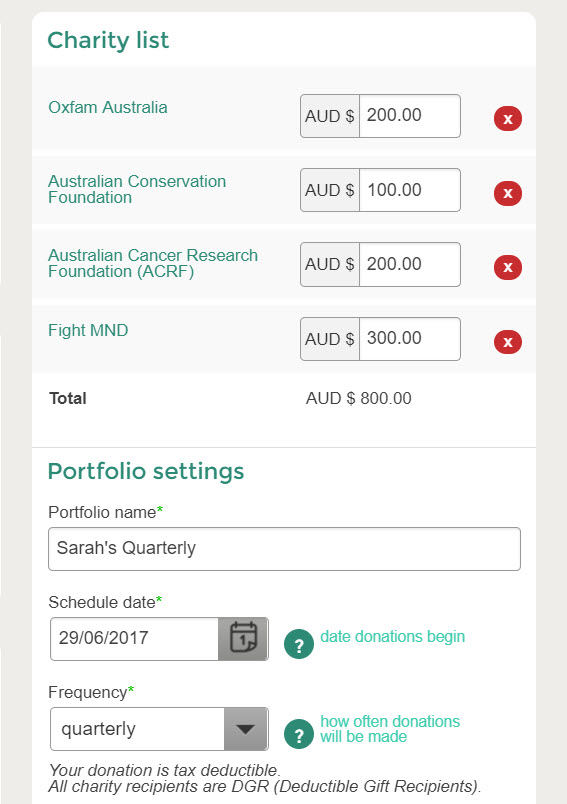Click the Schedule date input 29/06/2017
567x804 pixels.
point(135,639)
